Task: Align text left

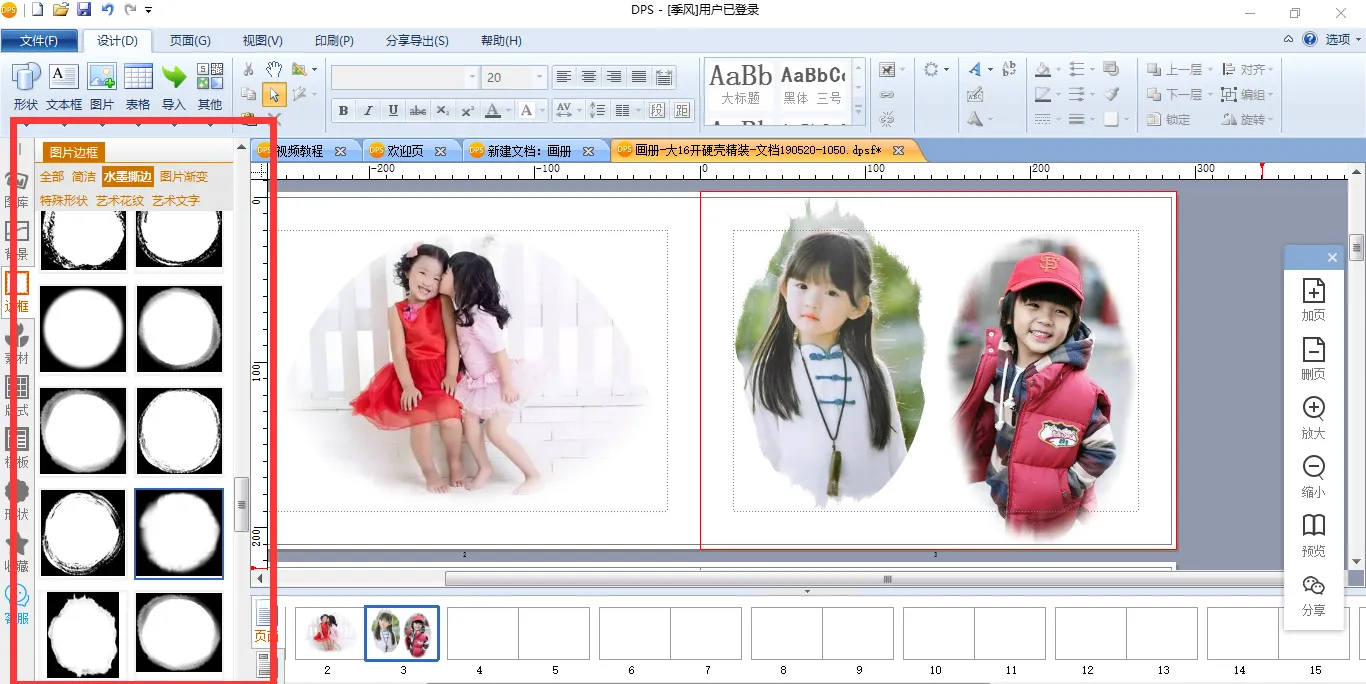Action: pos(564,77)
